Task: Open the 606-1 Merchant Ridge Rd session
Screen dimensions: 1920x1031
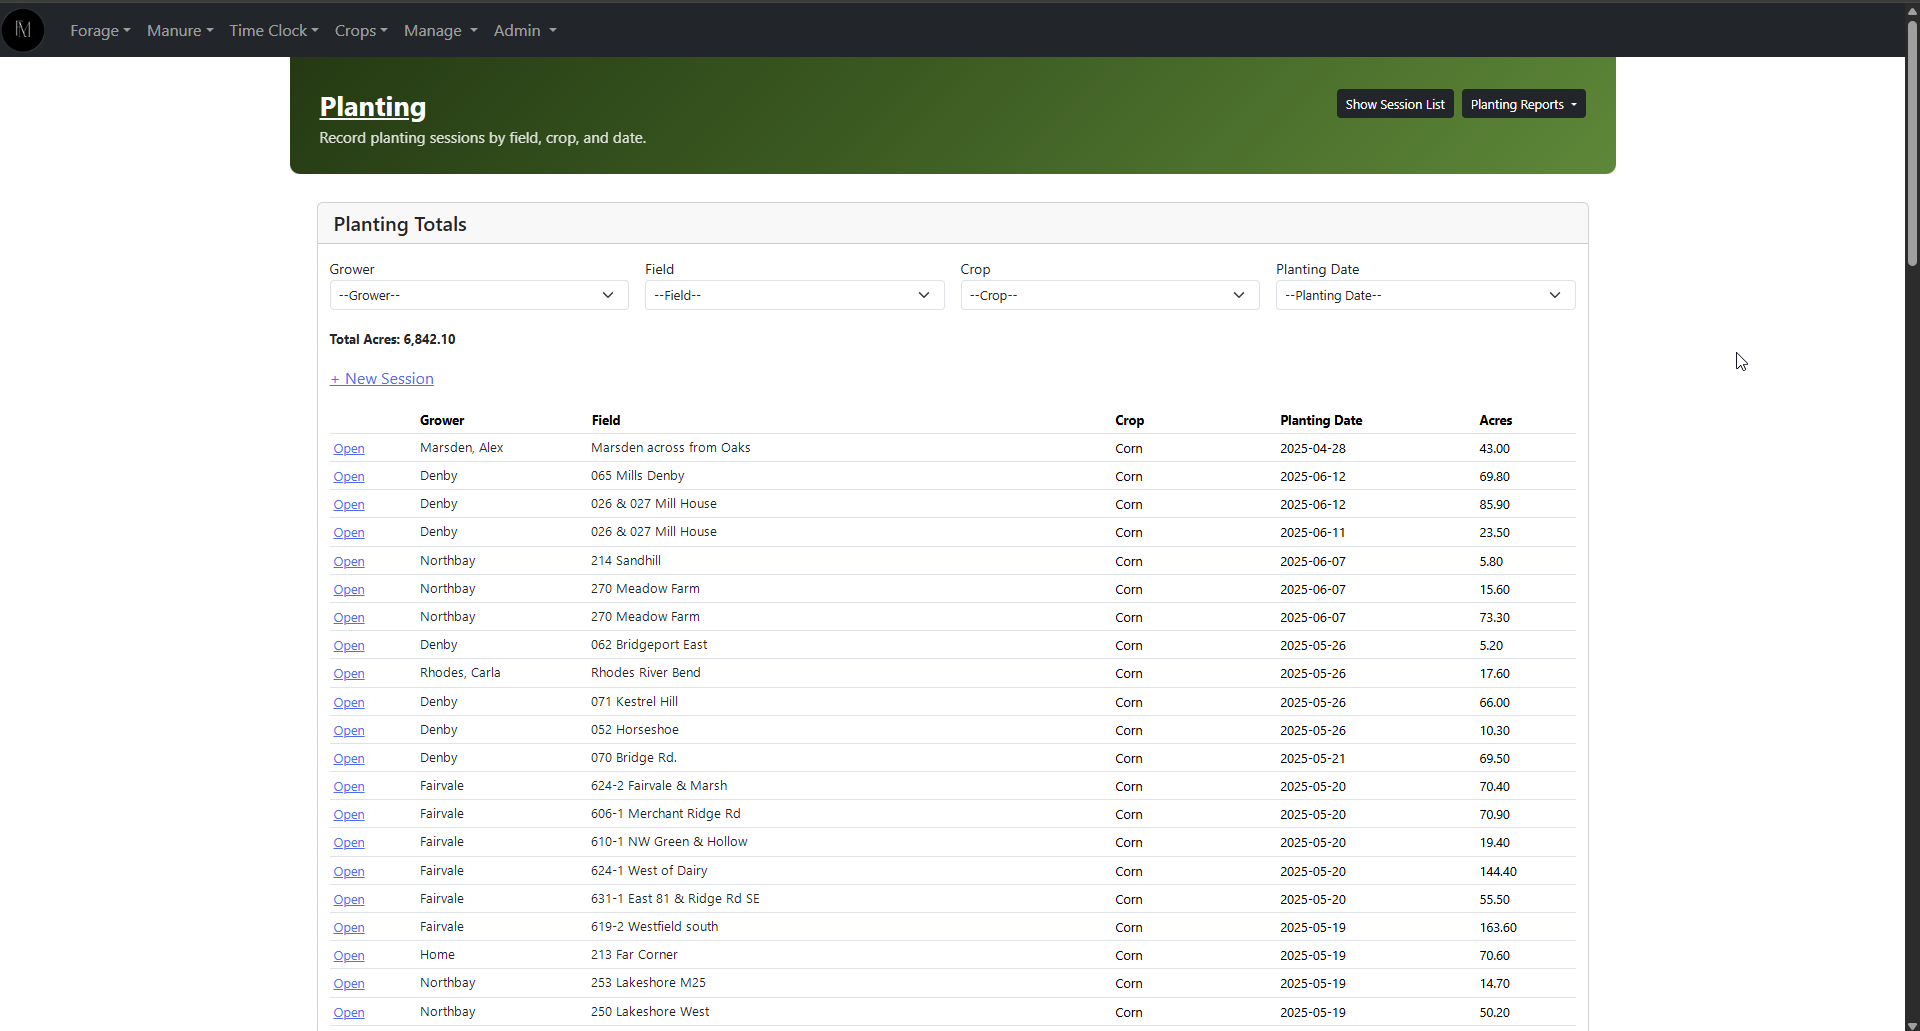Action: pos(349,814)
